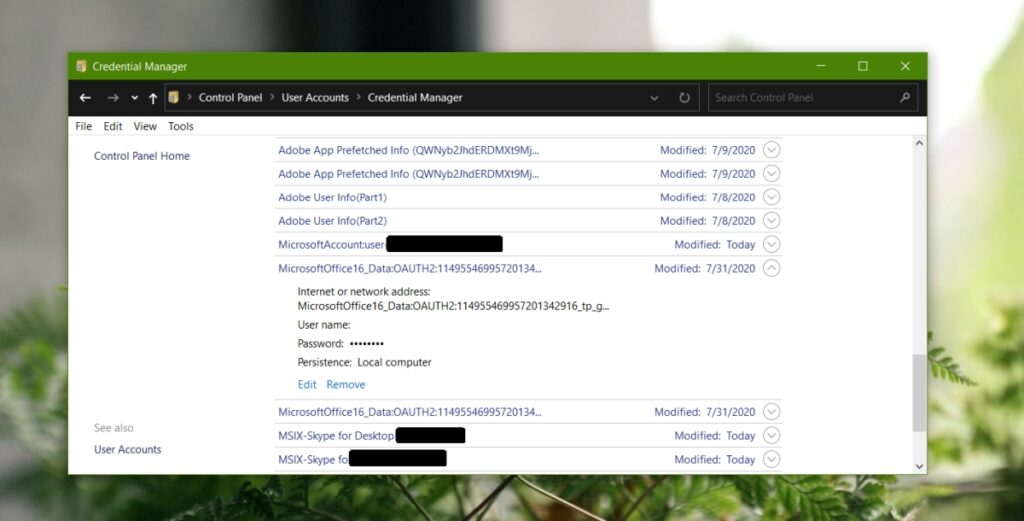Screen dimensions: 1024x521
Task: Select the Adobe User Info(Part1) entry name
Action: pos(332,197)
